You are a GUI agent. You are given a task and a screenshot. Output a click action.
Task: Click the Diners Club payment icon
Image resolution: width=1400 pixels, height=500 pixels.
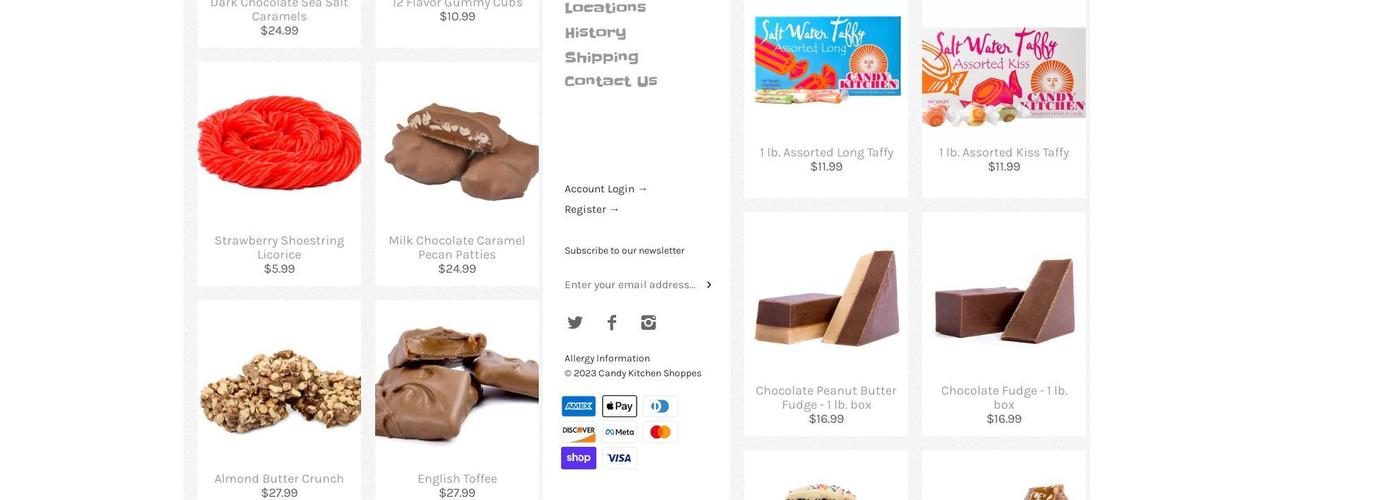point(660,406)
